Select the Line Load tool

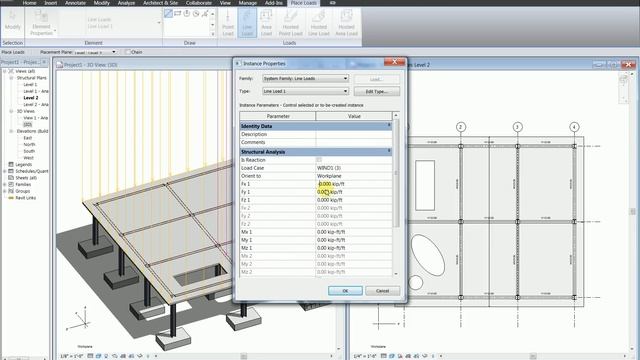pos(247,23)
